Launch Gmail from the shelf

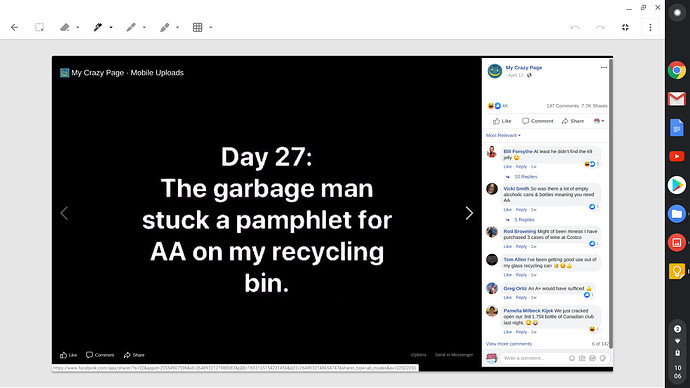[x=677, y=99]
